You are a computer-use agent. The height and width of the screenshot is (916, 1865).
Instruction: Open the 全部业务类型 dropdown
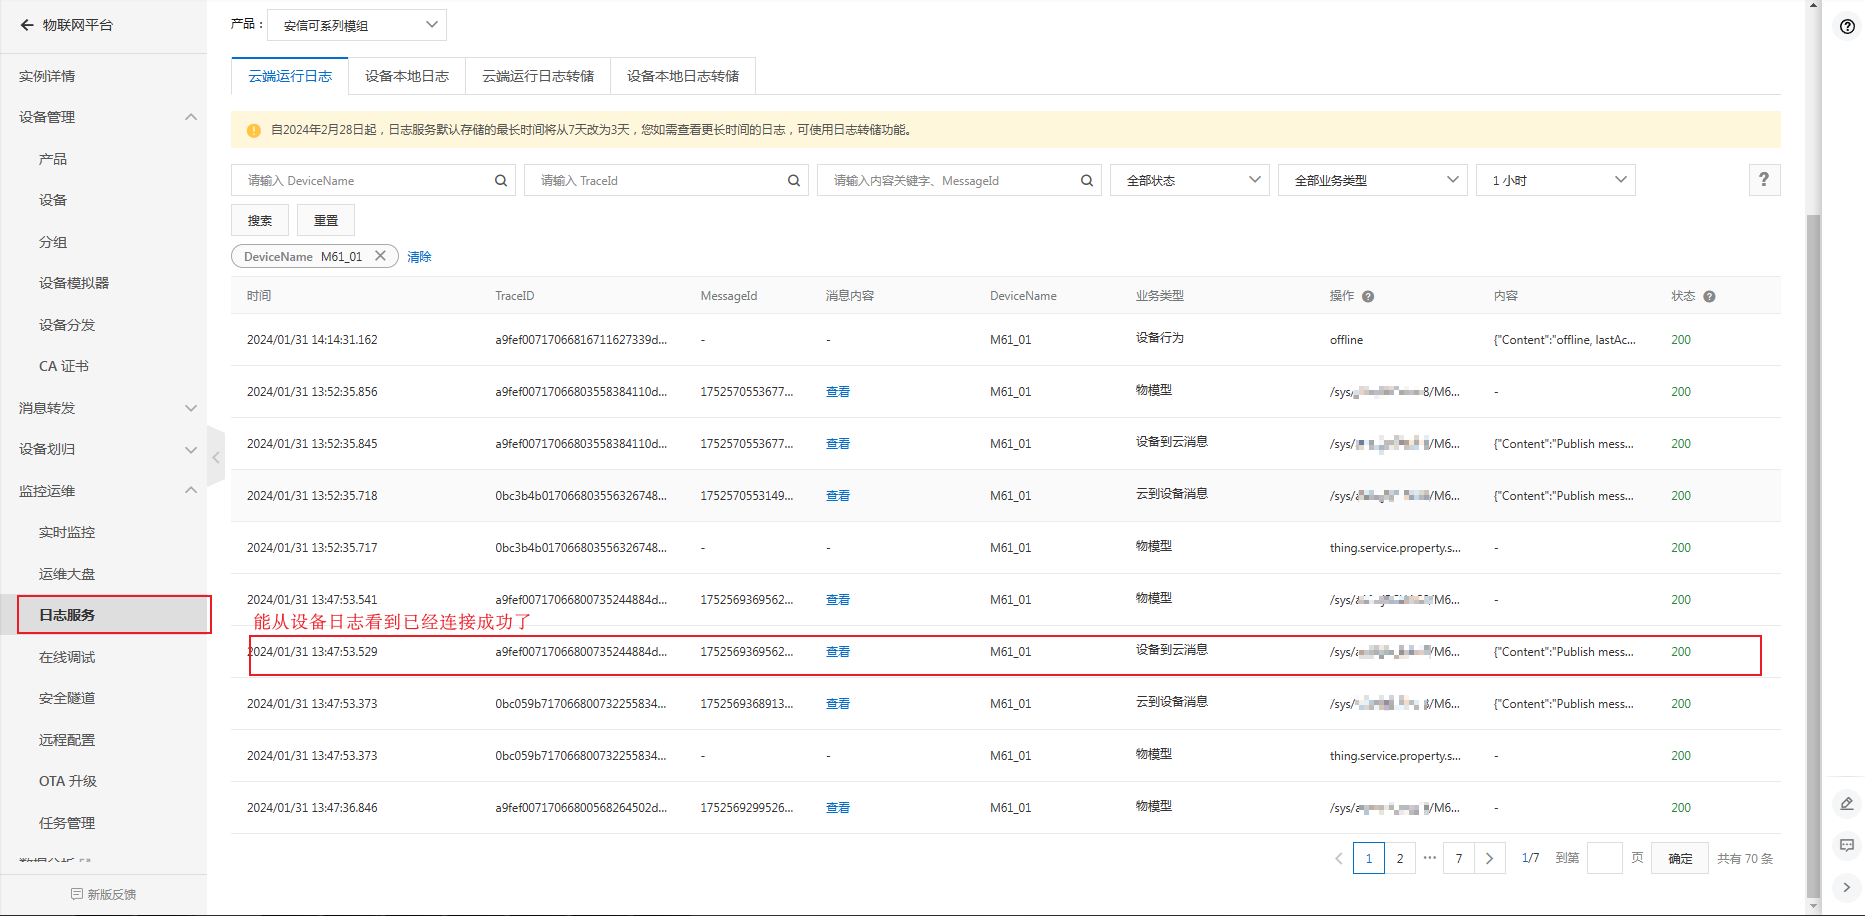pos(1373,180)
